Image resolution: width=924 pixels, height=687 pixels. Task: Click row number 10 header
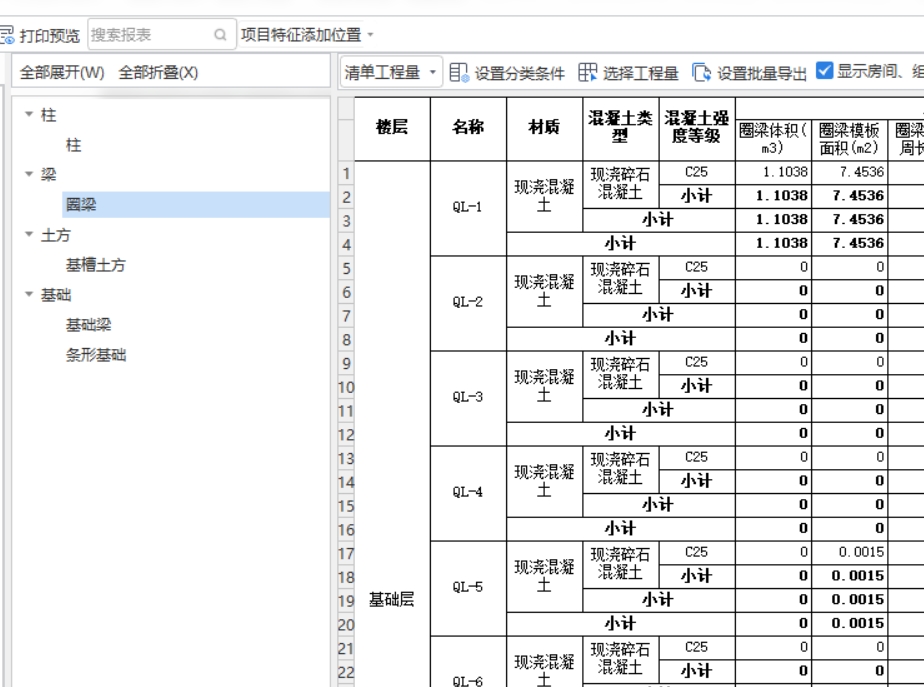[346, 387]
